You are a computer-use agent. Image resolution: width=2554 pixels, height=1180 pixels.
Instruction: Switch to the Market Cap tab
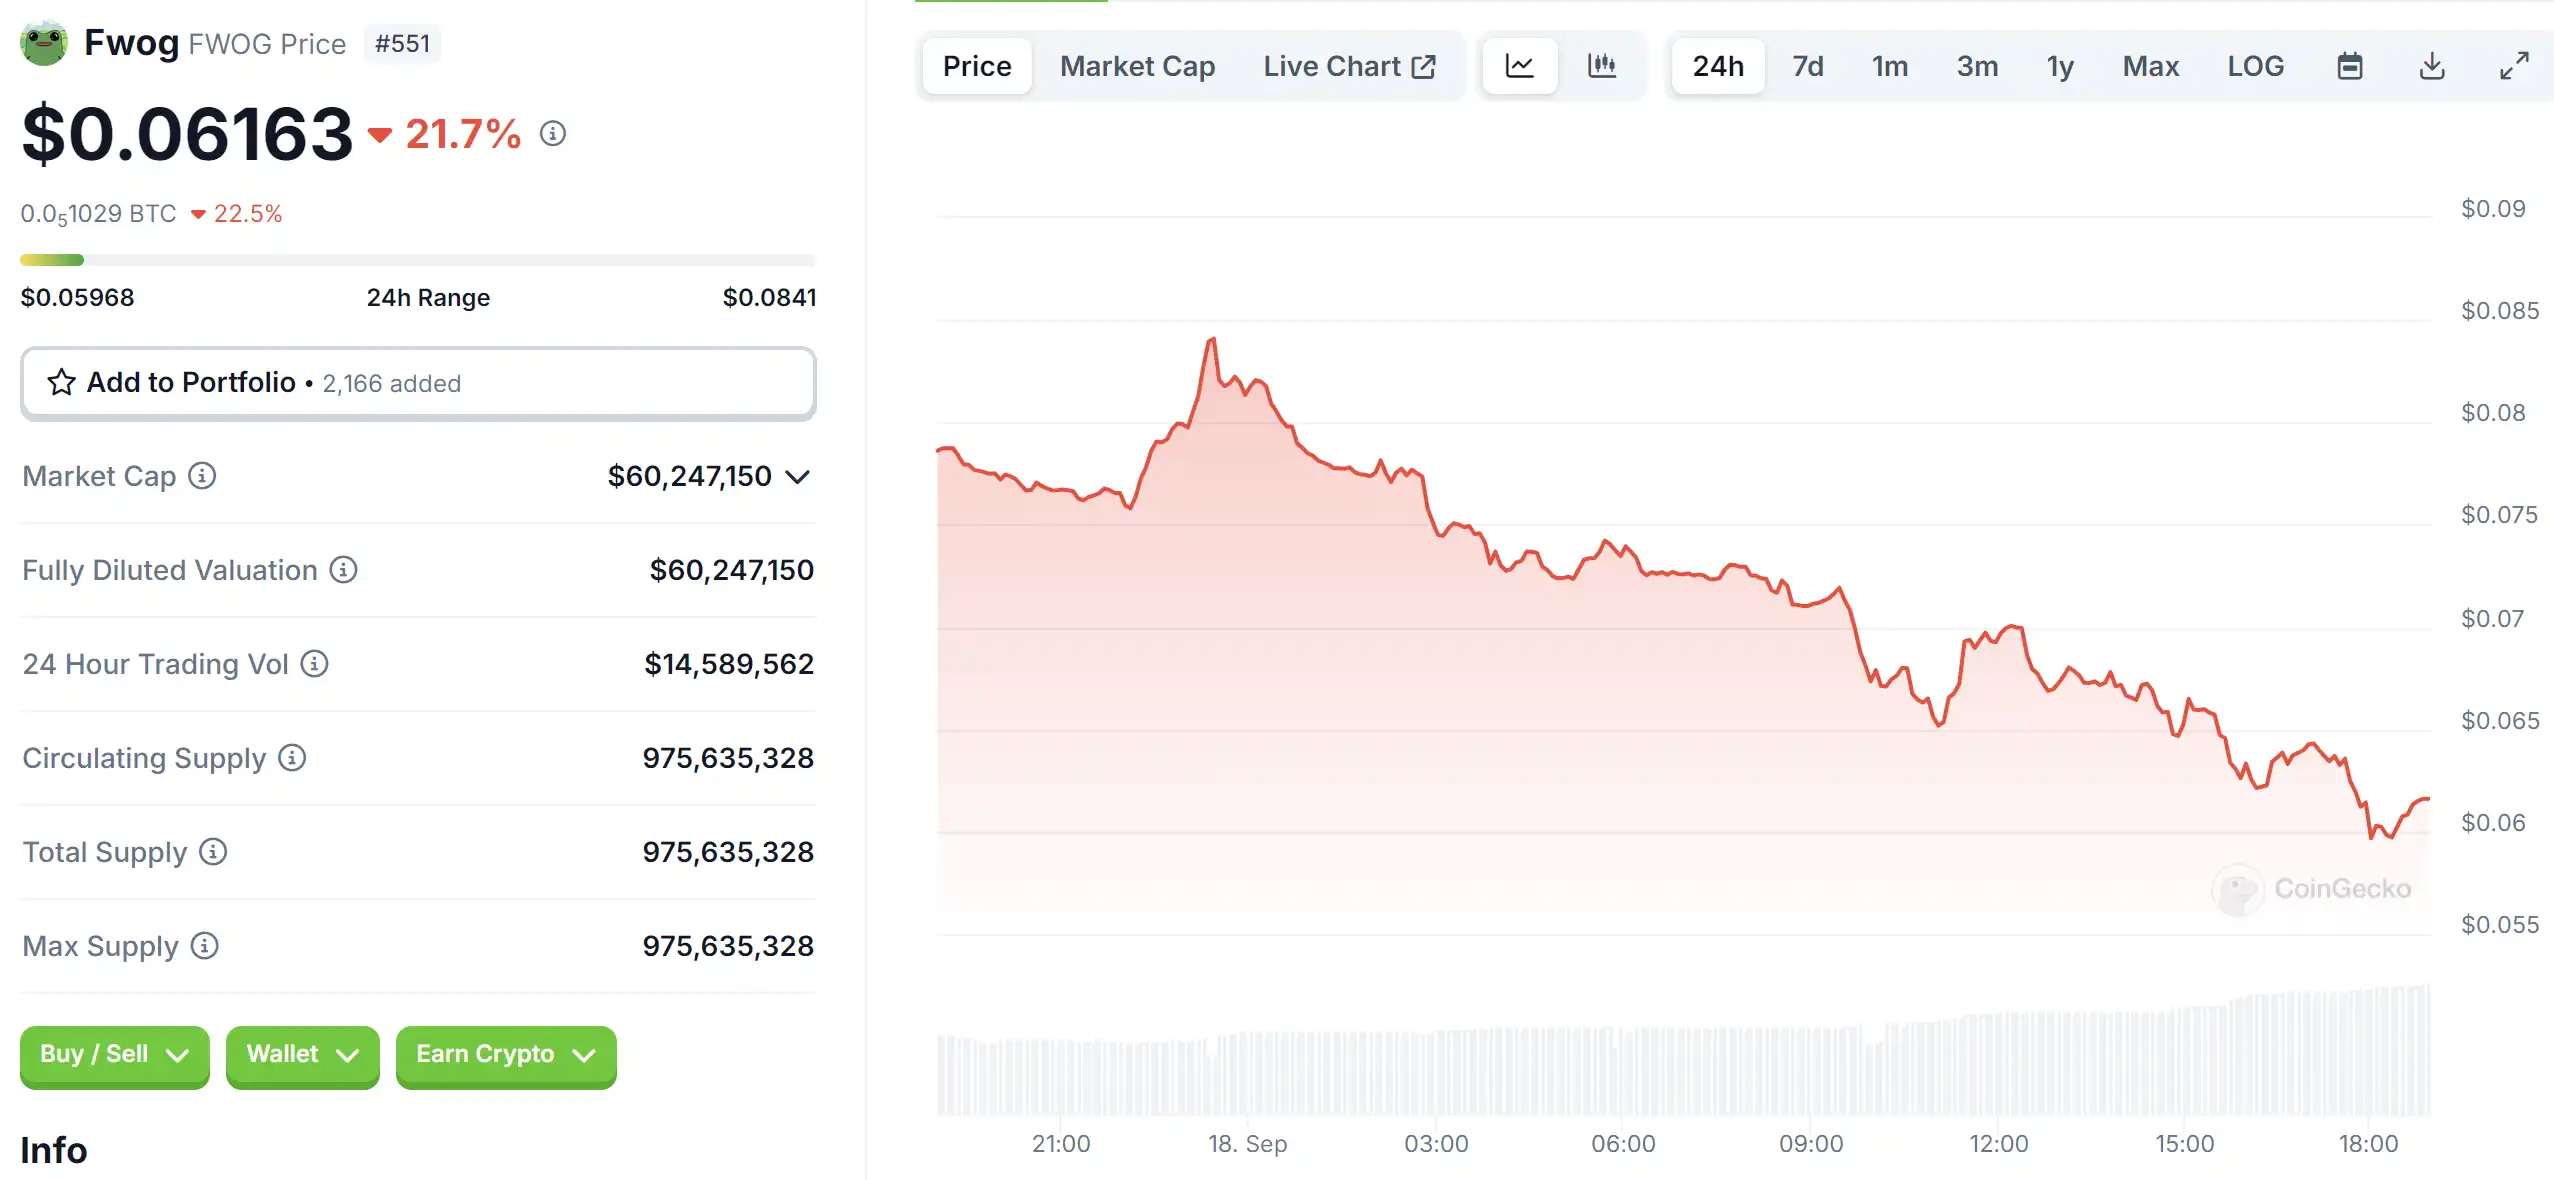pyautogui.click(x=1137, y=66)
